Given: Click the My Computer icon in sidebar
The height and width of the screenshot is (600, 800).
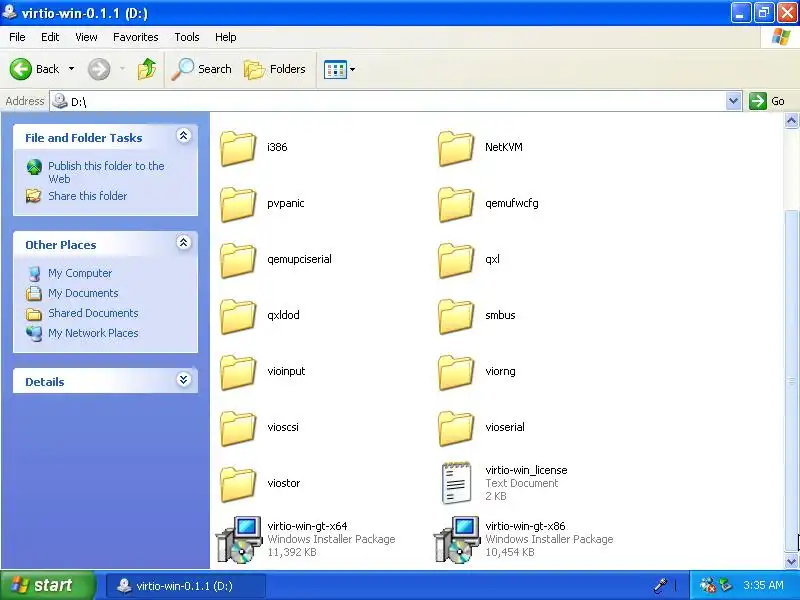Looking at the screenshot, I should pos(34,273).
